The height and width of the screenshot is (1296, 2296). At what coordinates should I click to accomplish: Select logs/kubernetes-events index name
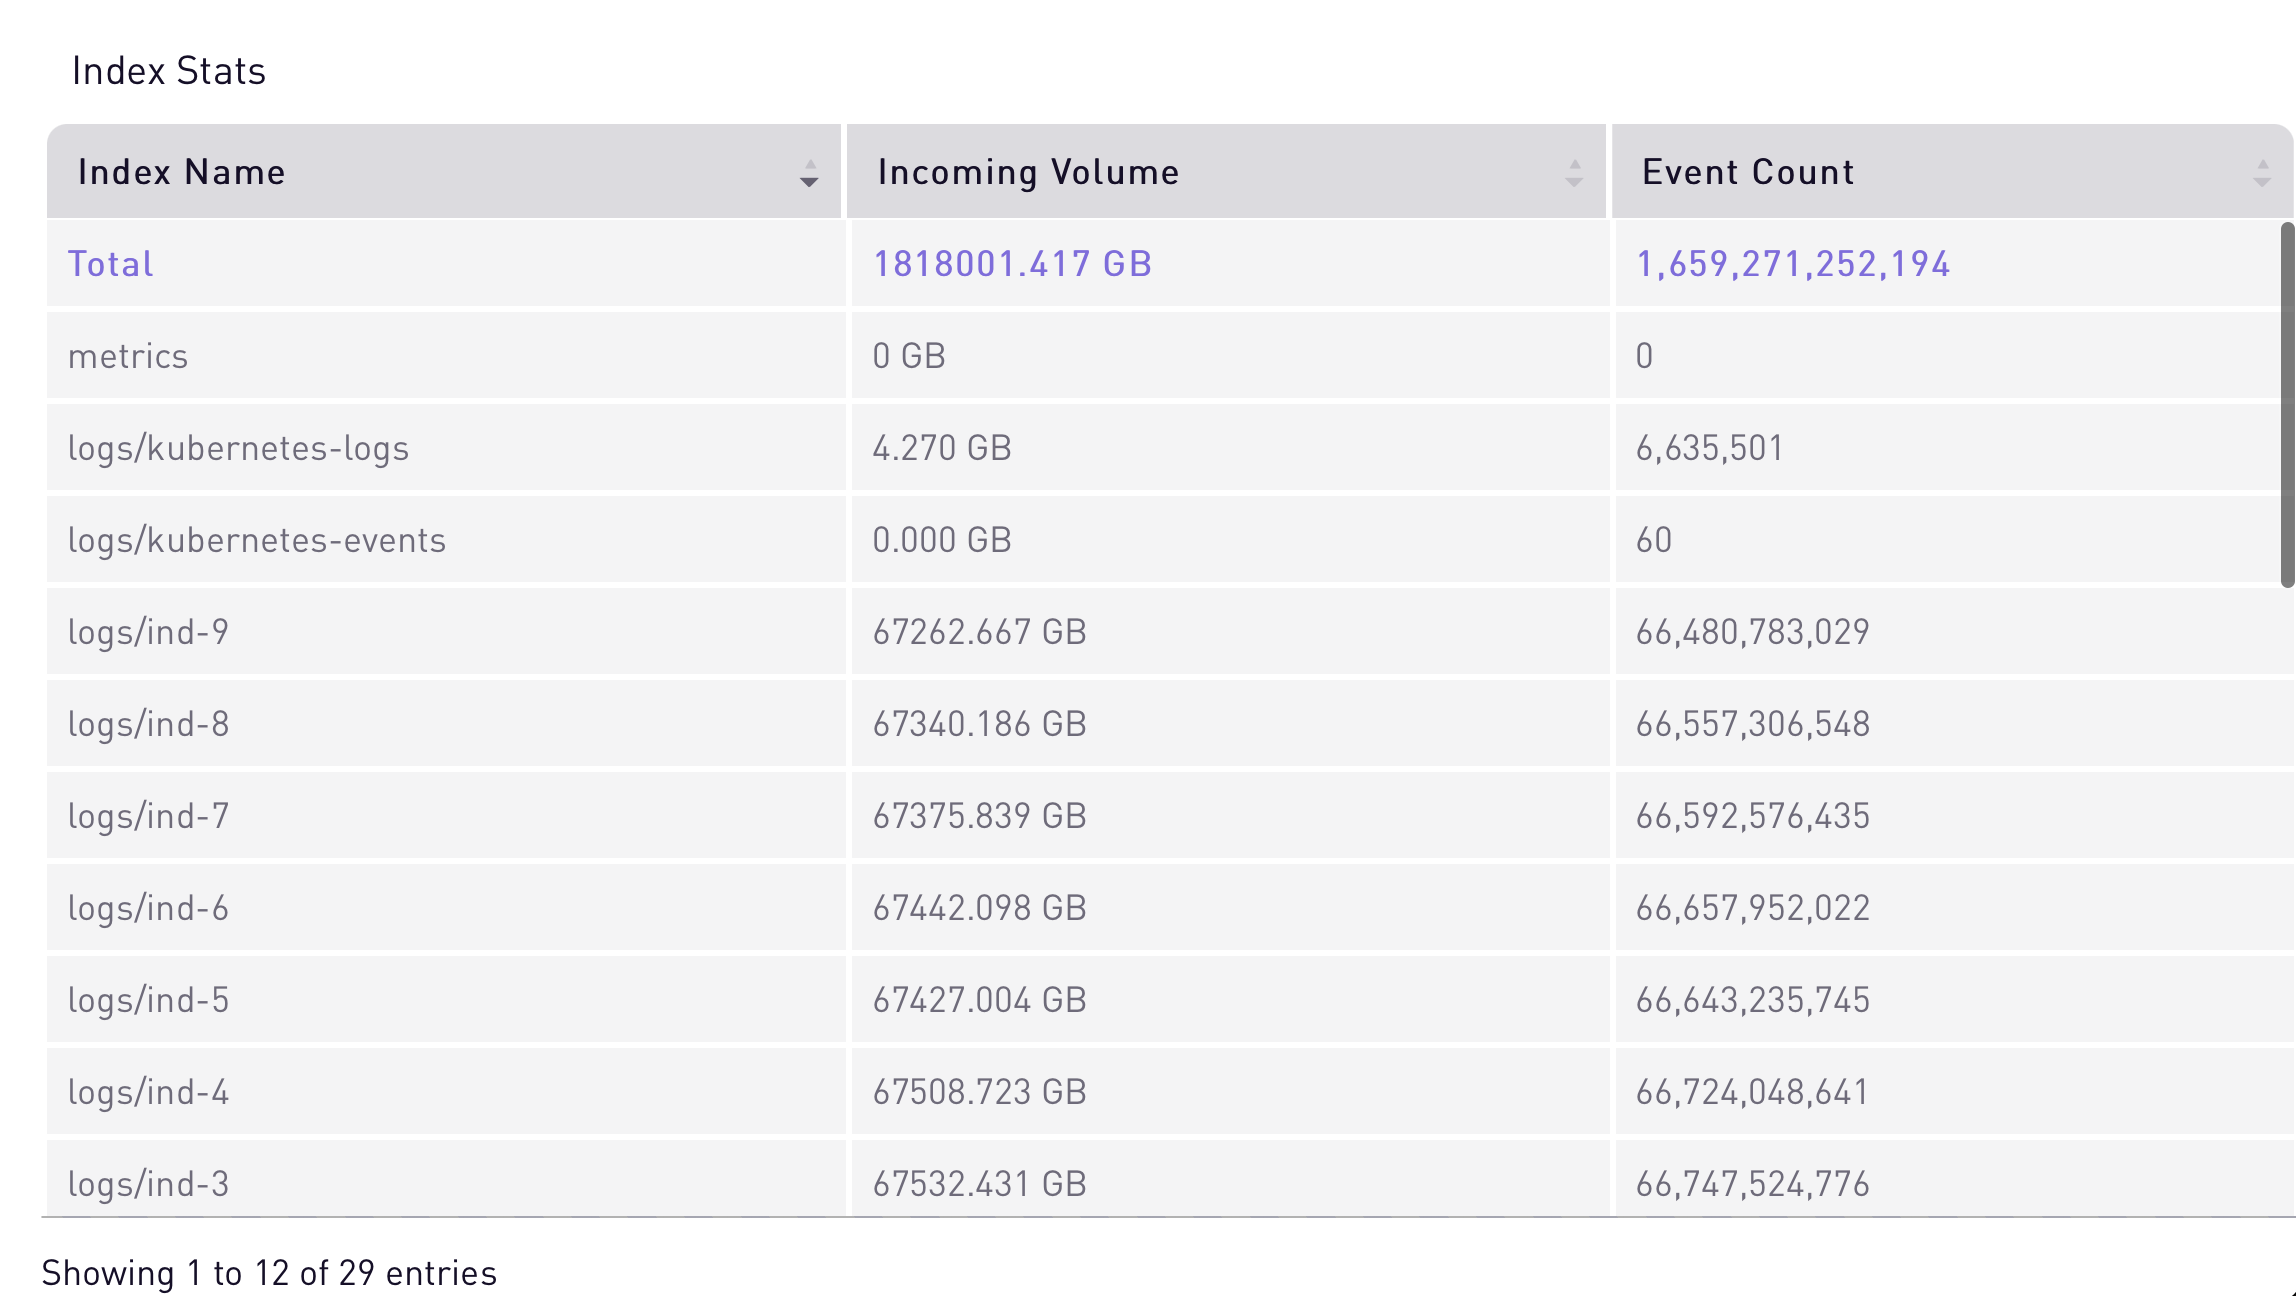tap(256, 540)
